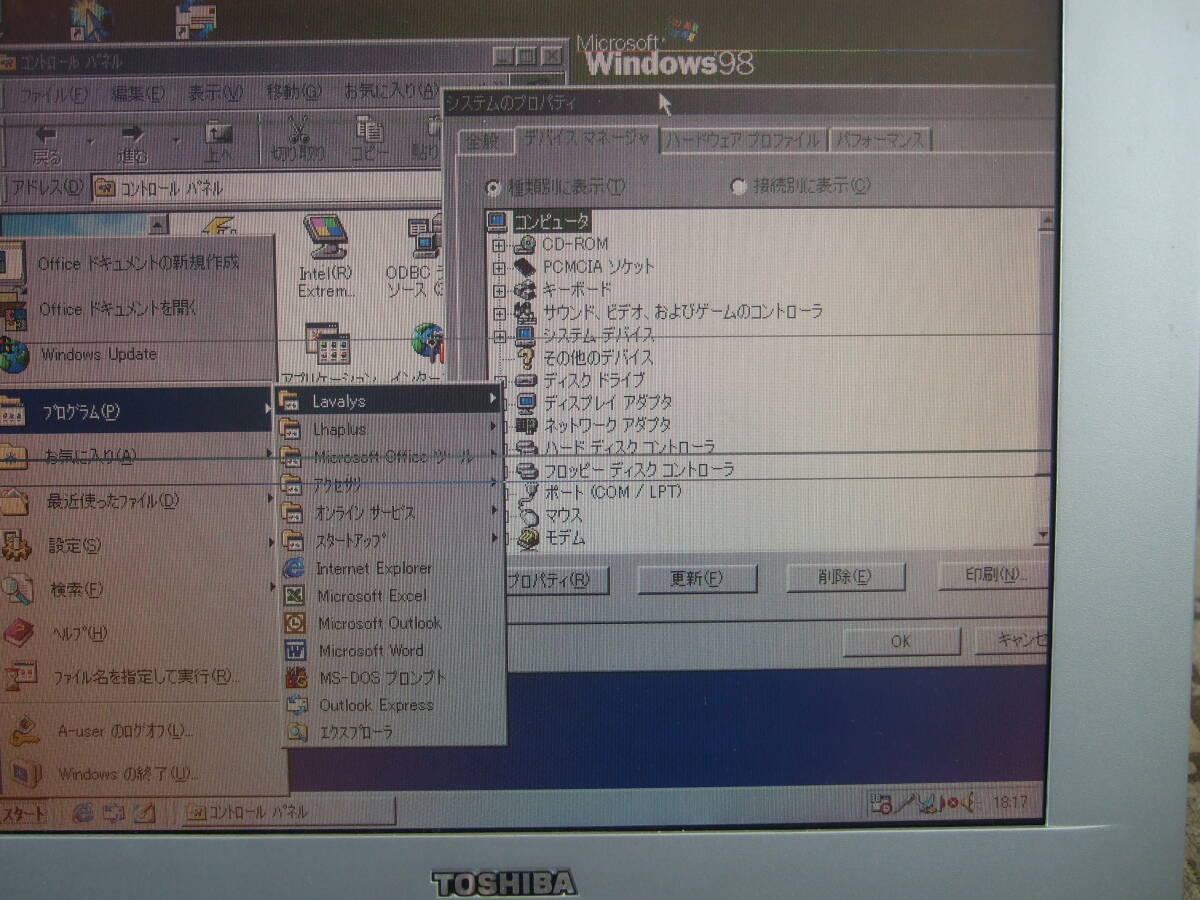Open Intel(R) Extreme control panel icon
This screenshot has width=1200, height=900.
tap(325, 255)
